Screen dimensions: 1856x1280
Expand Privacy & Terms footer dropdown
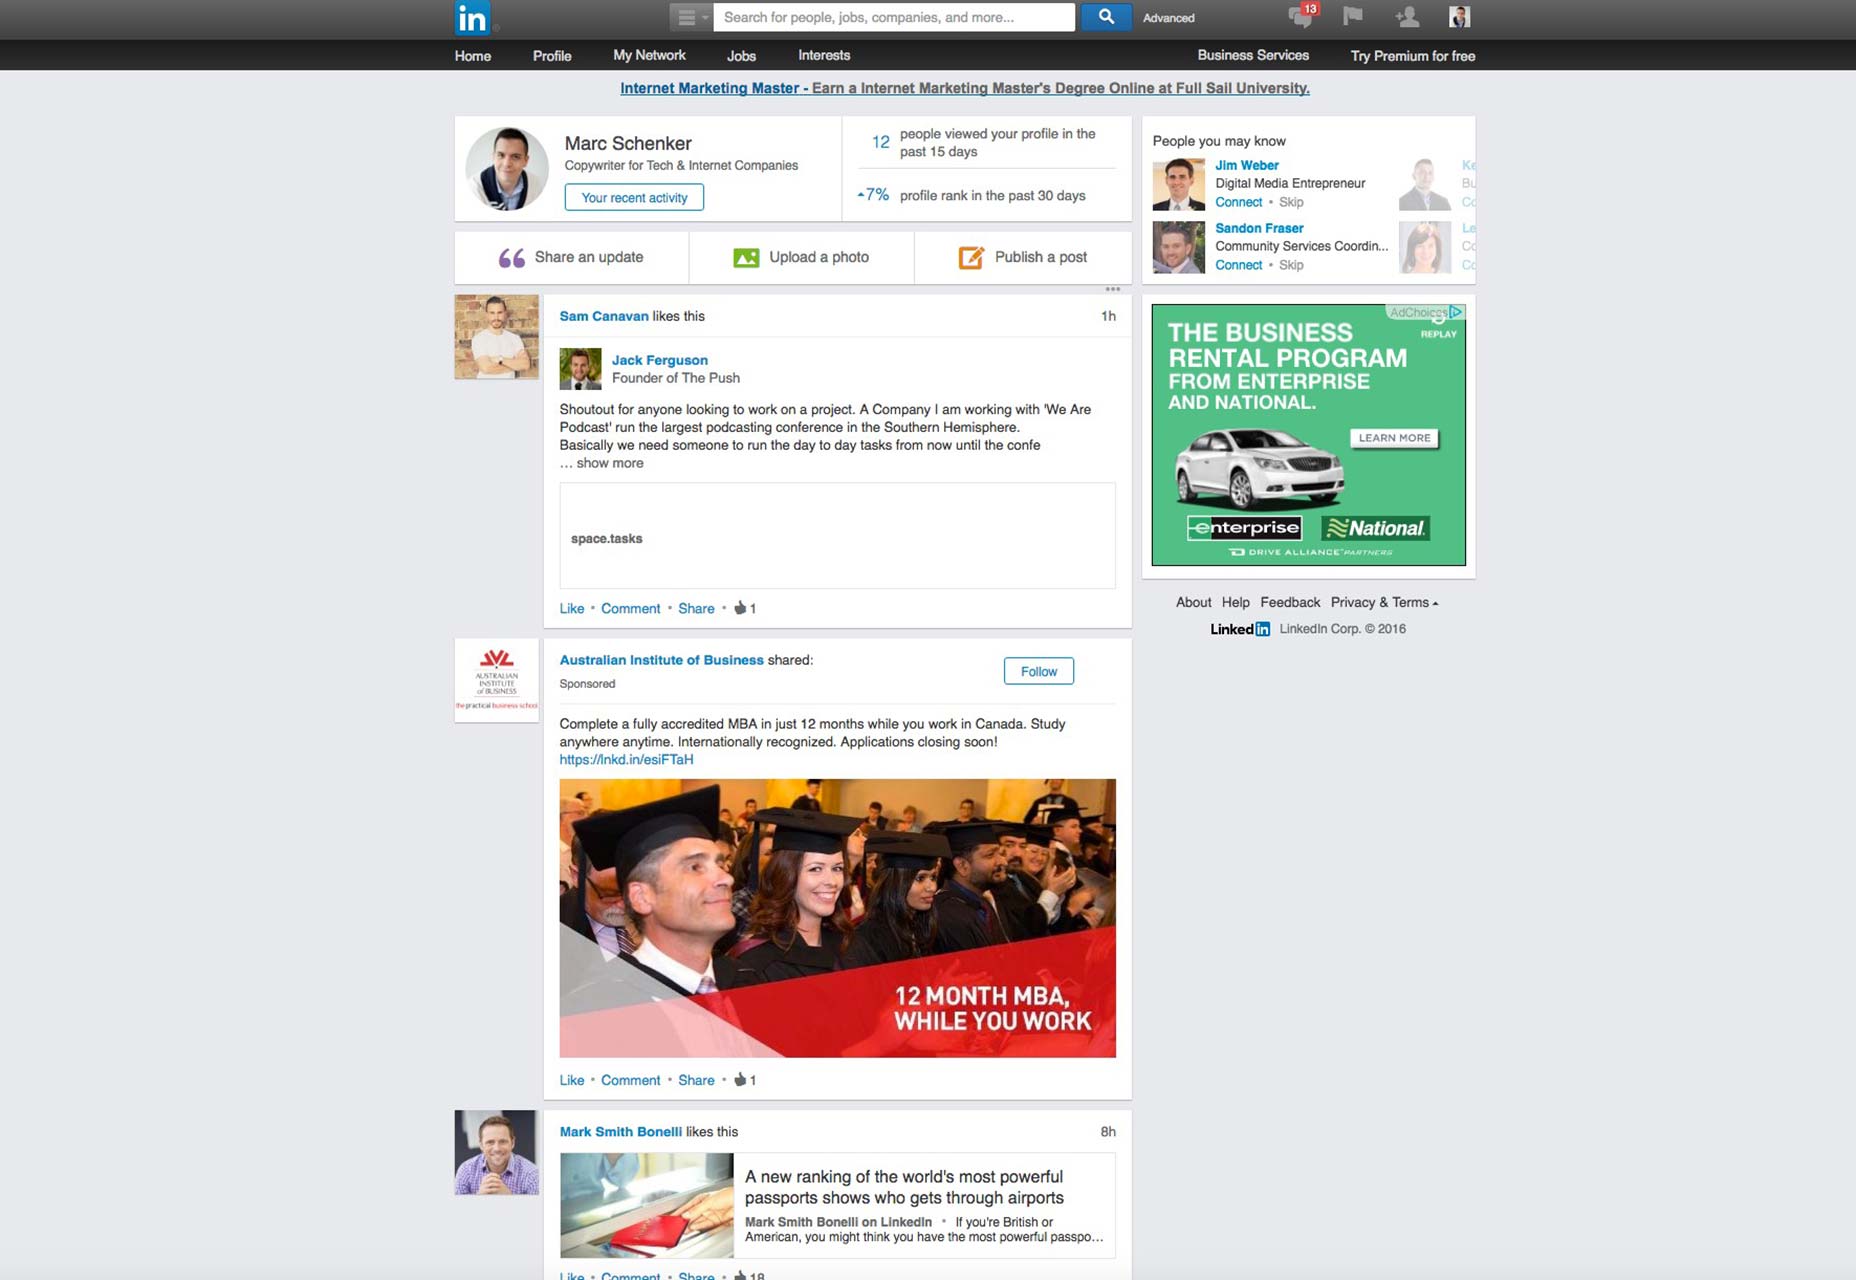pos(1384,602)
